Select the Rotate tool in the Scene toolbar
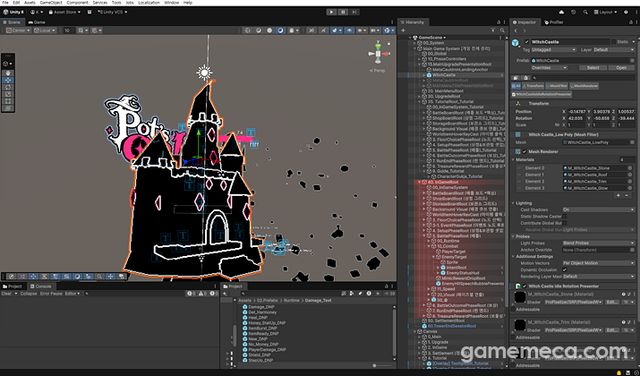 click(x=8, y=87)
